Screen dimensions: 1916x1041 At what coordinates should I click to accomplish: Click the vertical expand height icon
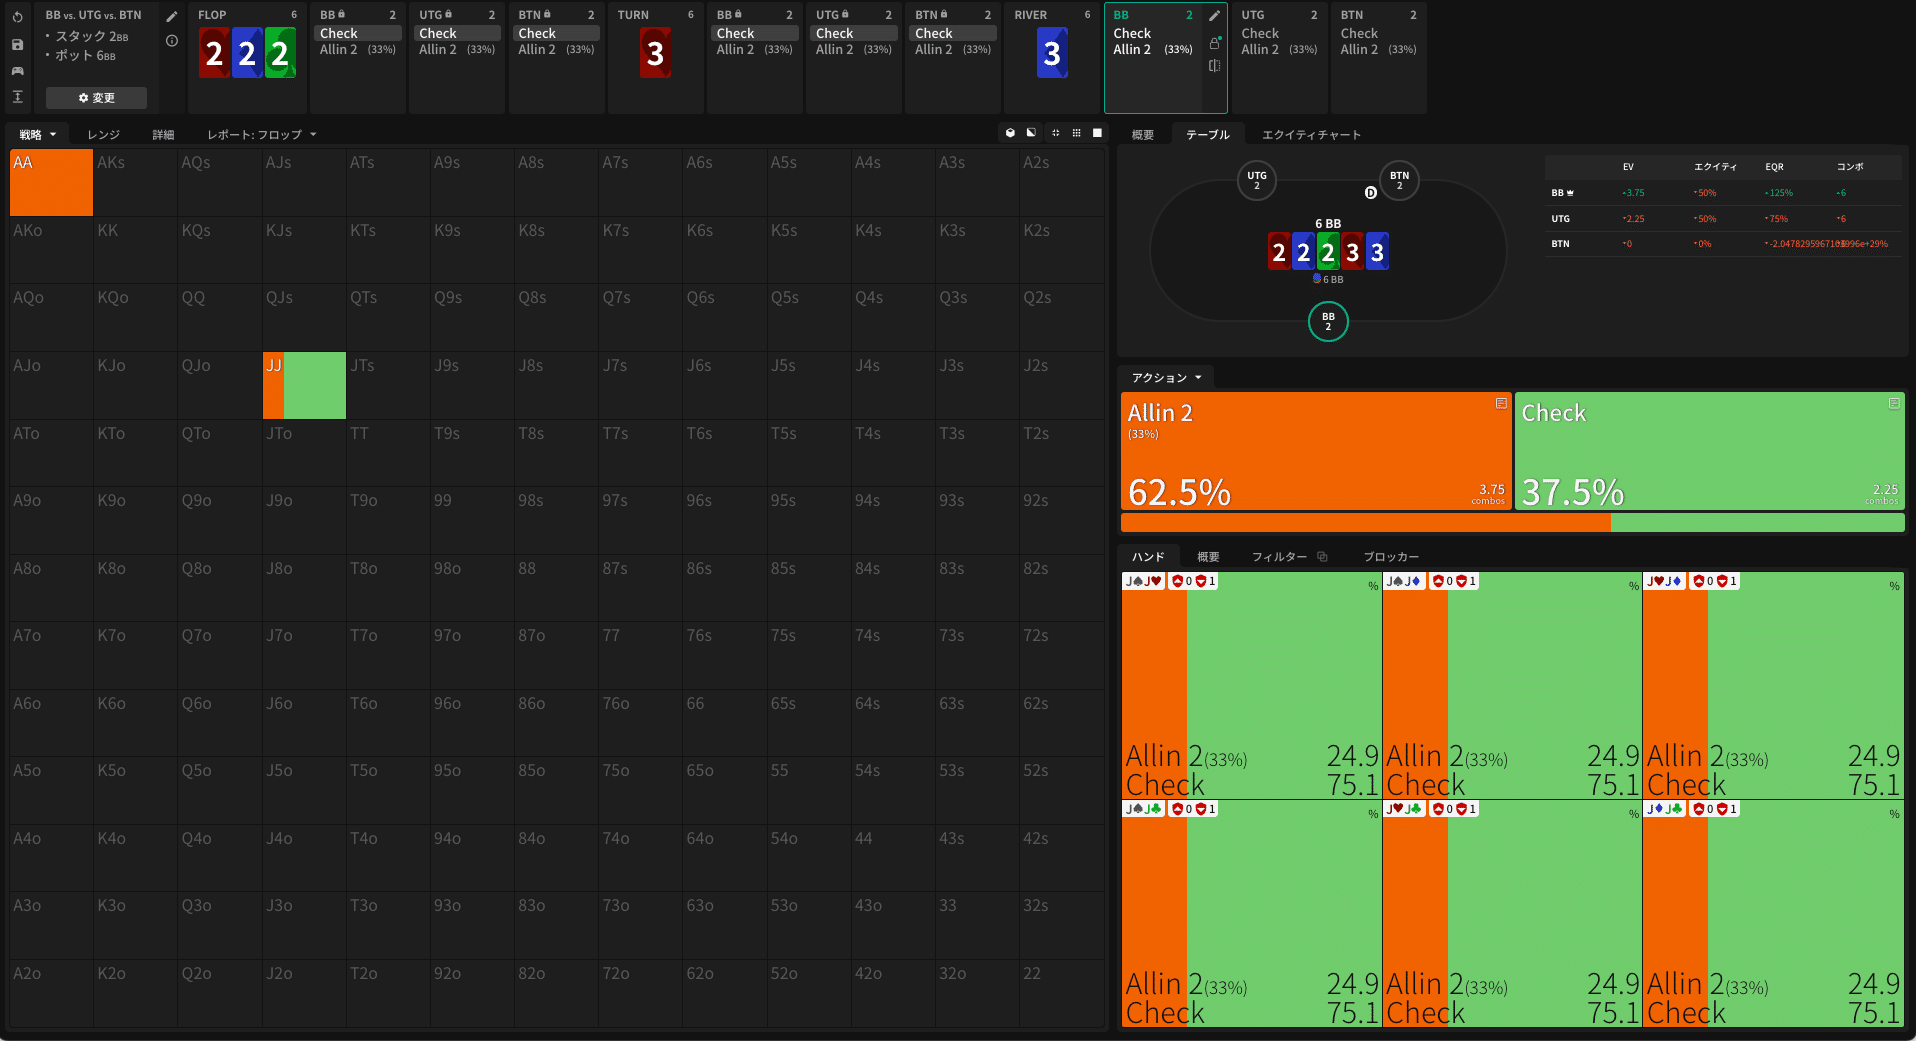pyautogui.click(x=17, y=97)
